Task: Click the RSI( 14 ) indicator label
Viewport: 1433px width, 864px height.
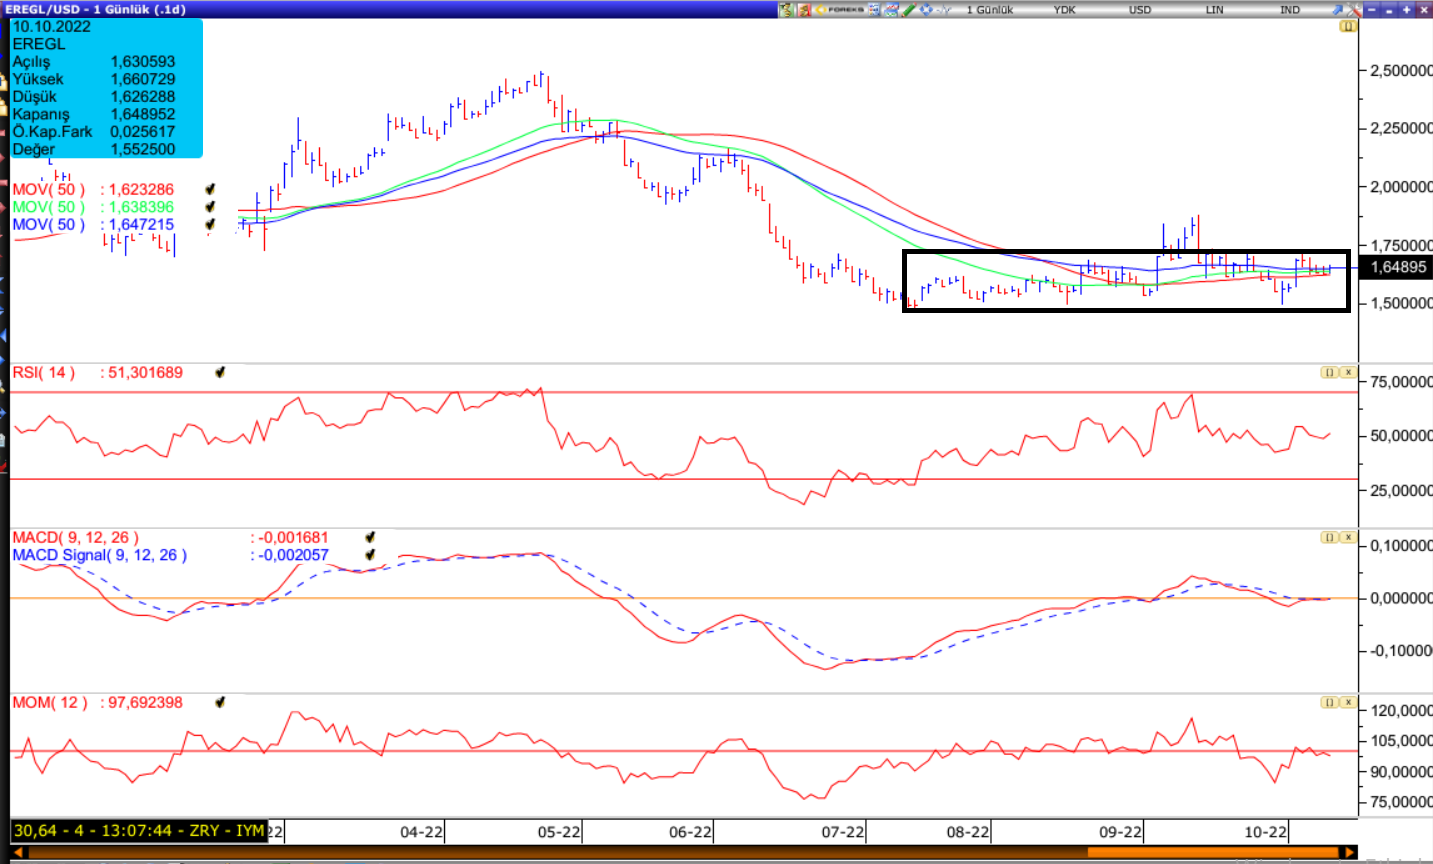Action: (43, 372)
